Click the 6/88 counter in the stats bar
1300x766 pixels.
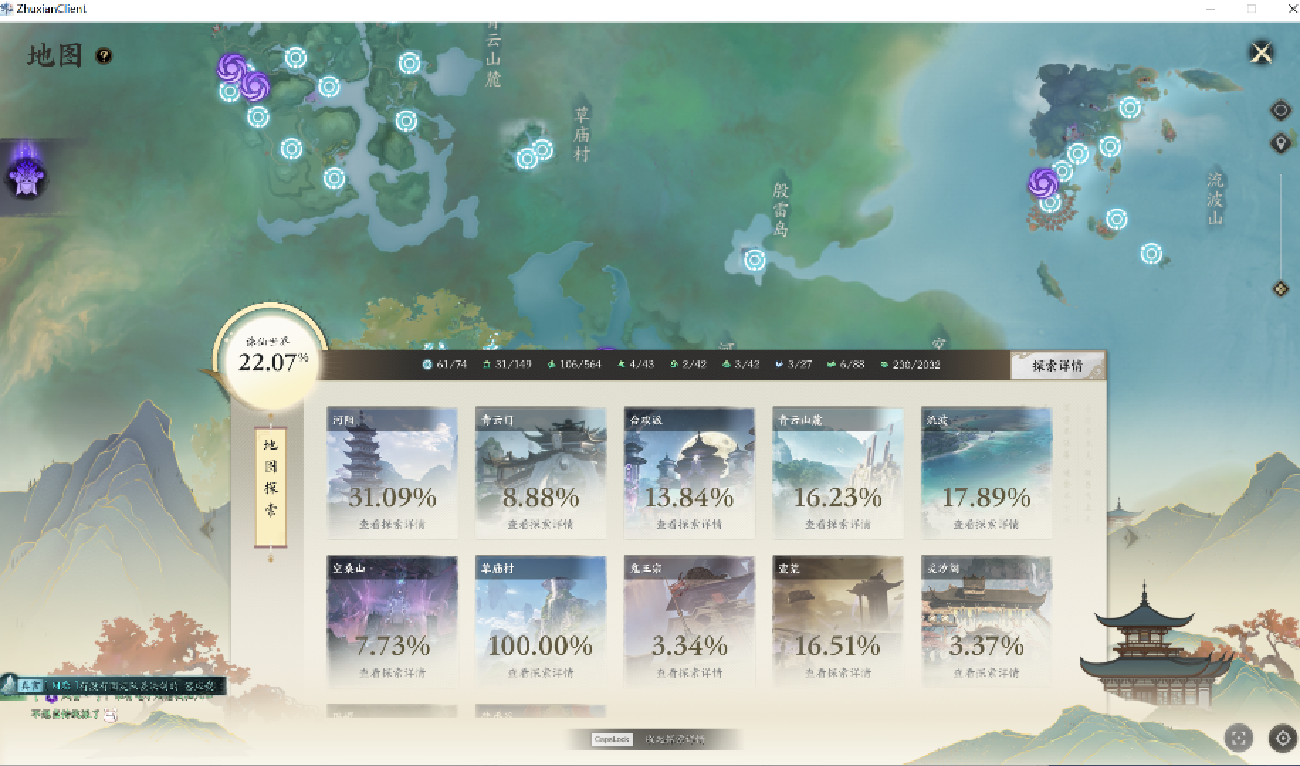(x=846, y=365)
